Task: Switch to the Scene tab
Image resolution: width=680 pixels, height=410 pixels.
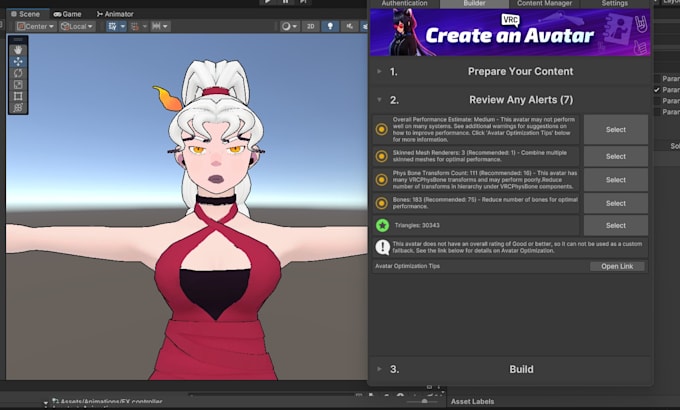Action: point(26,14)
